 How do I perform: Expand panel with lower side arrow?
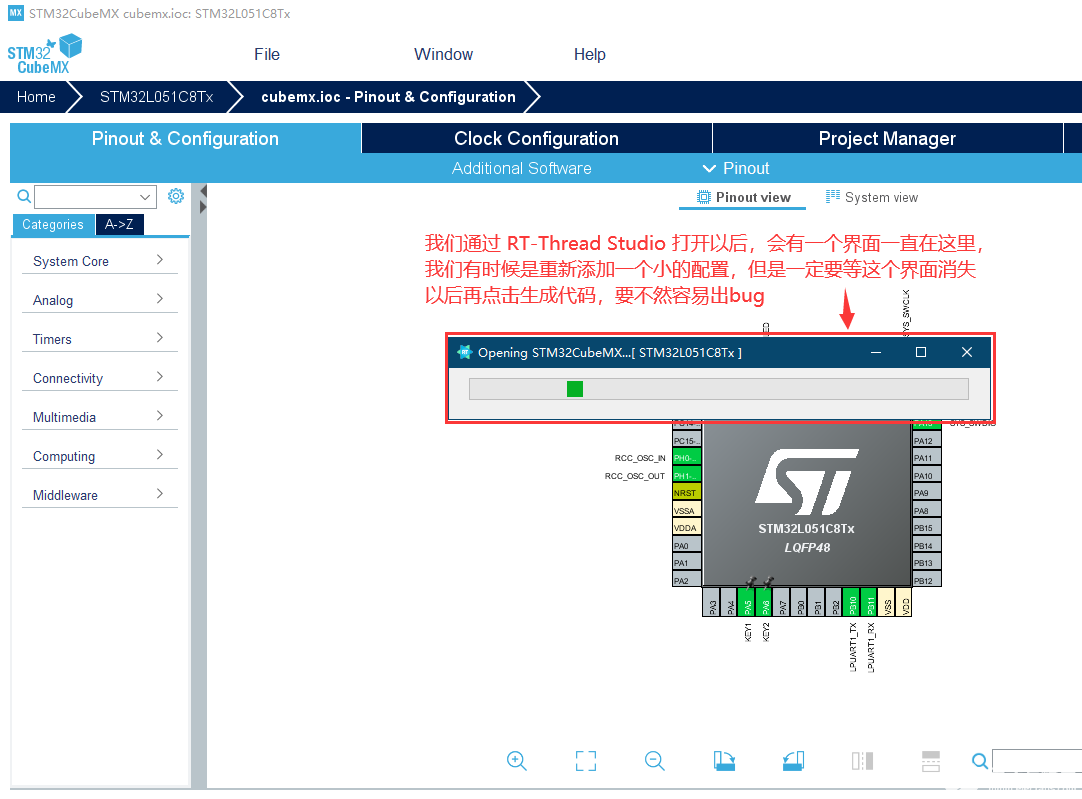[203, 207]
